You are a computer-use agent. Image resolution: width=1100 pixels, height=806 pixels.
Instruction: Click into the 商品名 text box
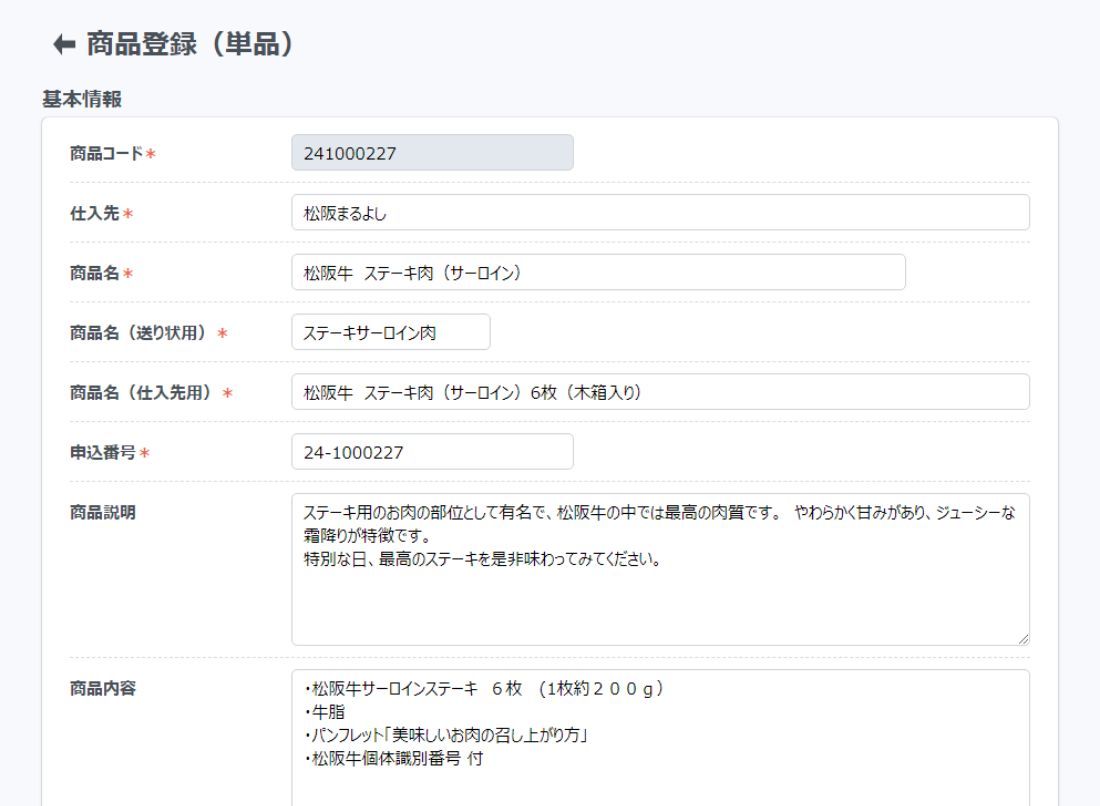(598, 272)
